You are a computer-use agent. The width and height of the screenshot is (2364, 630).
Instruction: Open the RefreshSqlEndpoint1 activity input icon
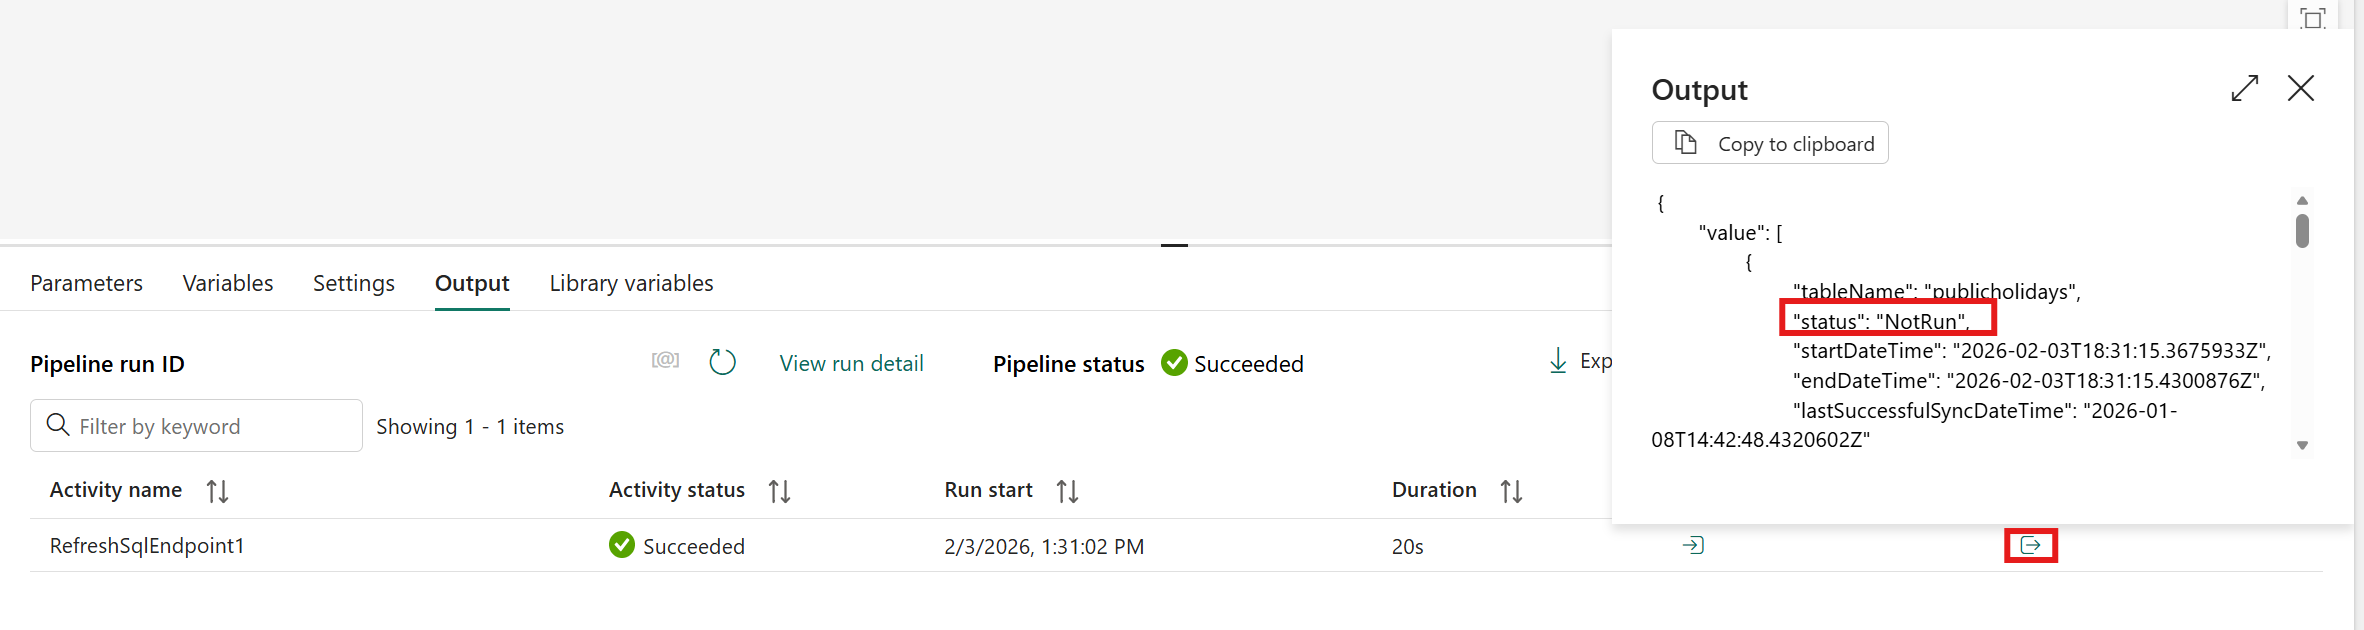click(x=1693, y=545)
